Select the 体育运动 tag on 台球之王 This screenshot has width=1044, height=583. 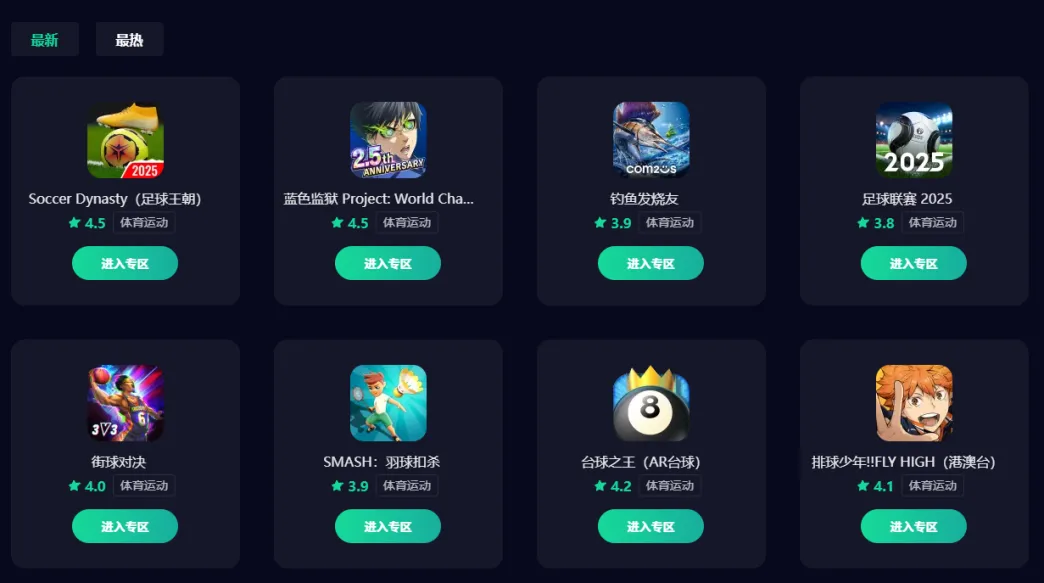(x=670, y=485)
